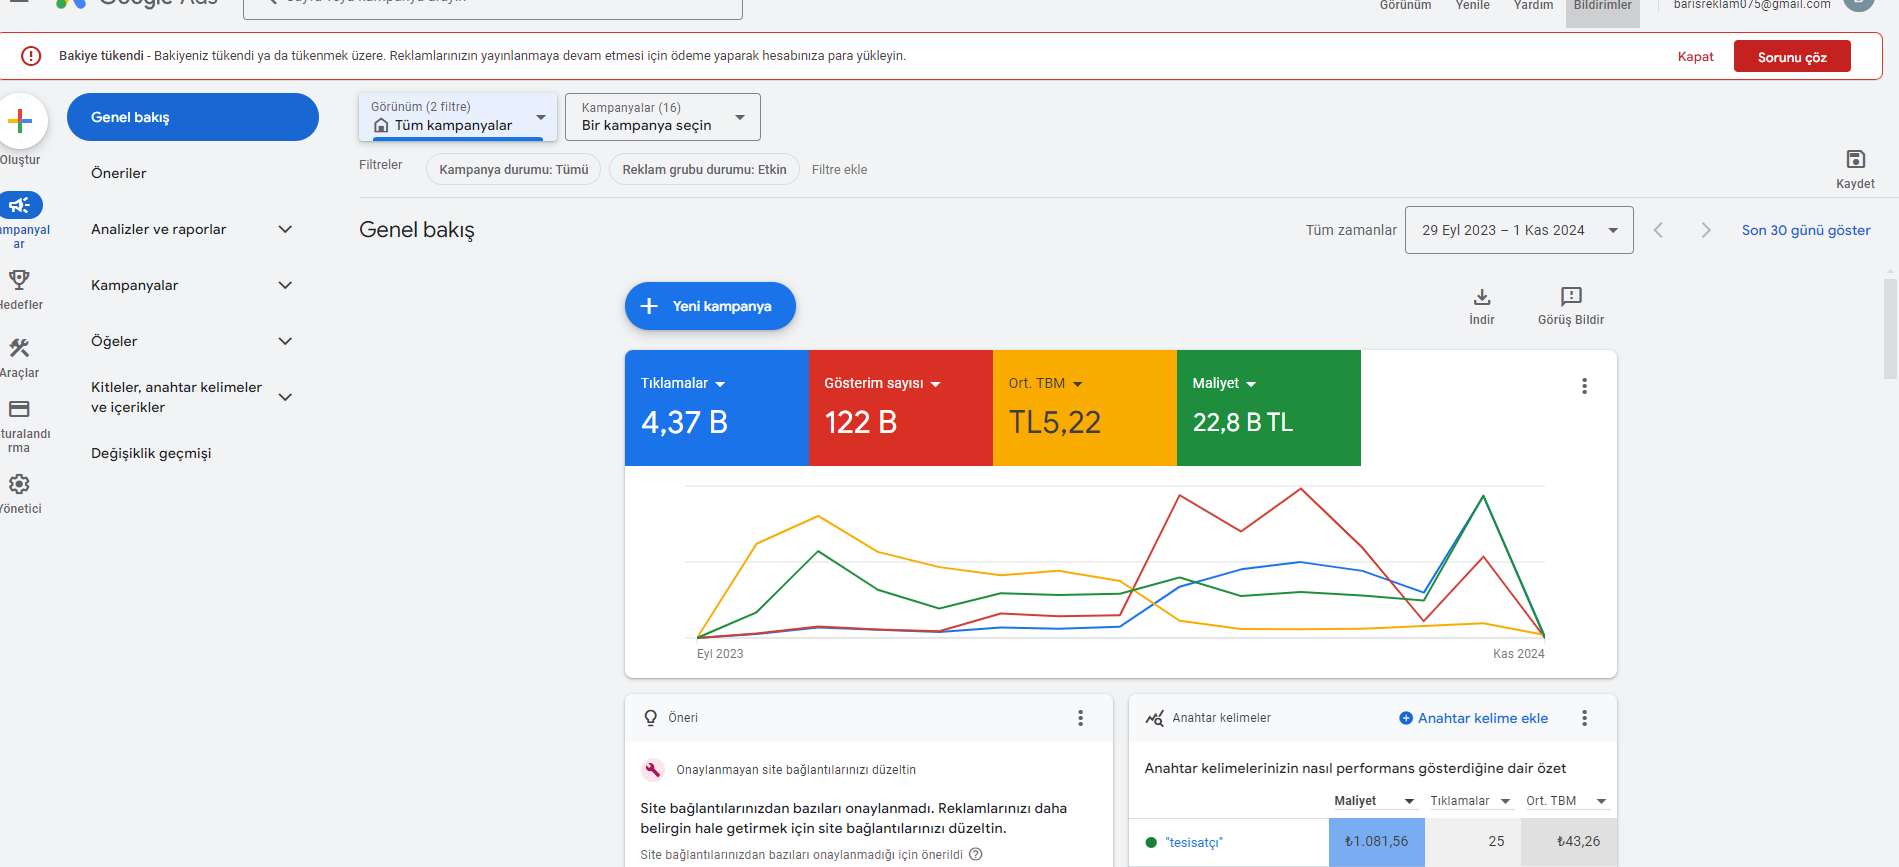
Task: Open the Ort. TBM column dropdown in keywords table
Action: point(1601,801)
